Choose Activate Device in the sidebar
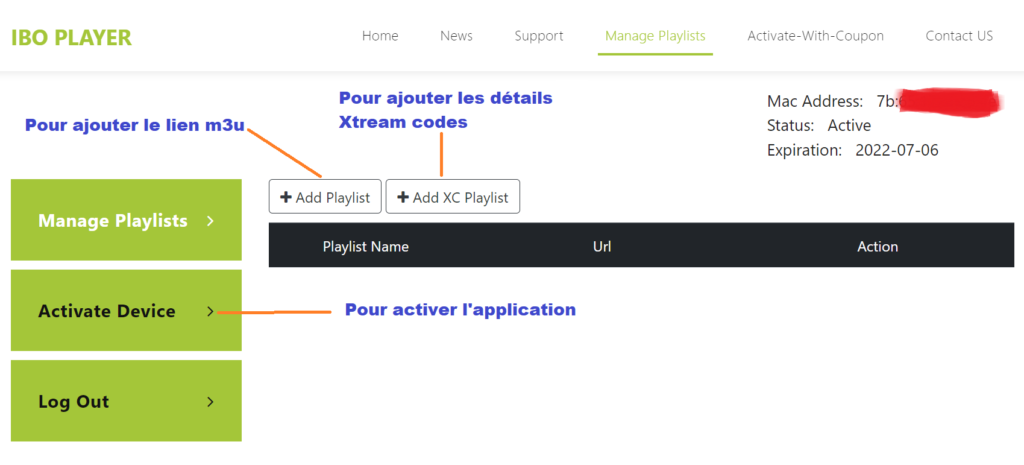The height and width of the screenshot is (465, 1024). point(107,311)
